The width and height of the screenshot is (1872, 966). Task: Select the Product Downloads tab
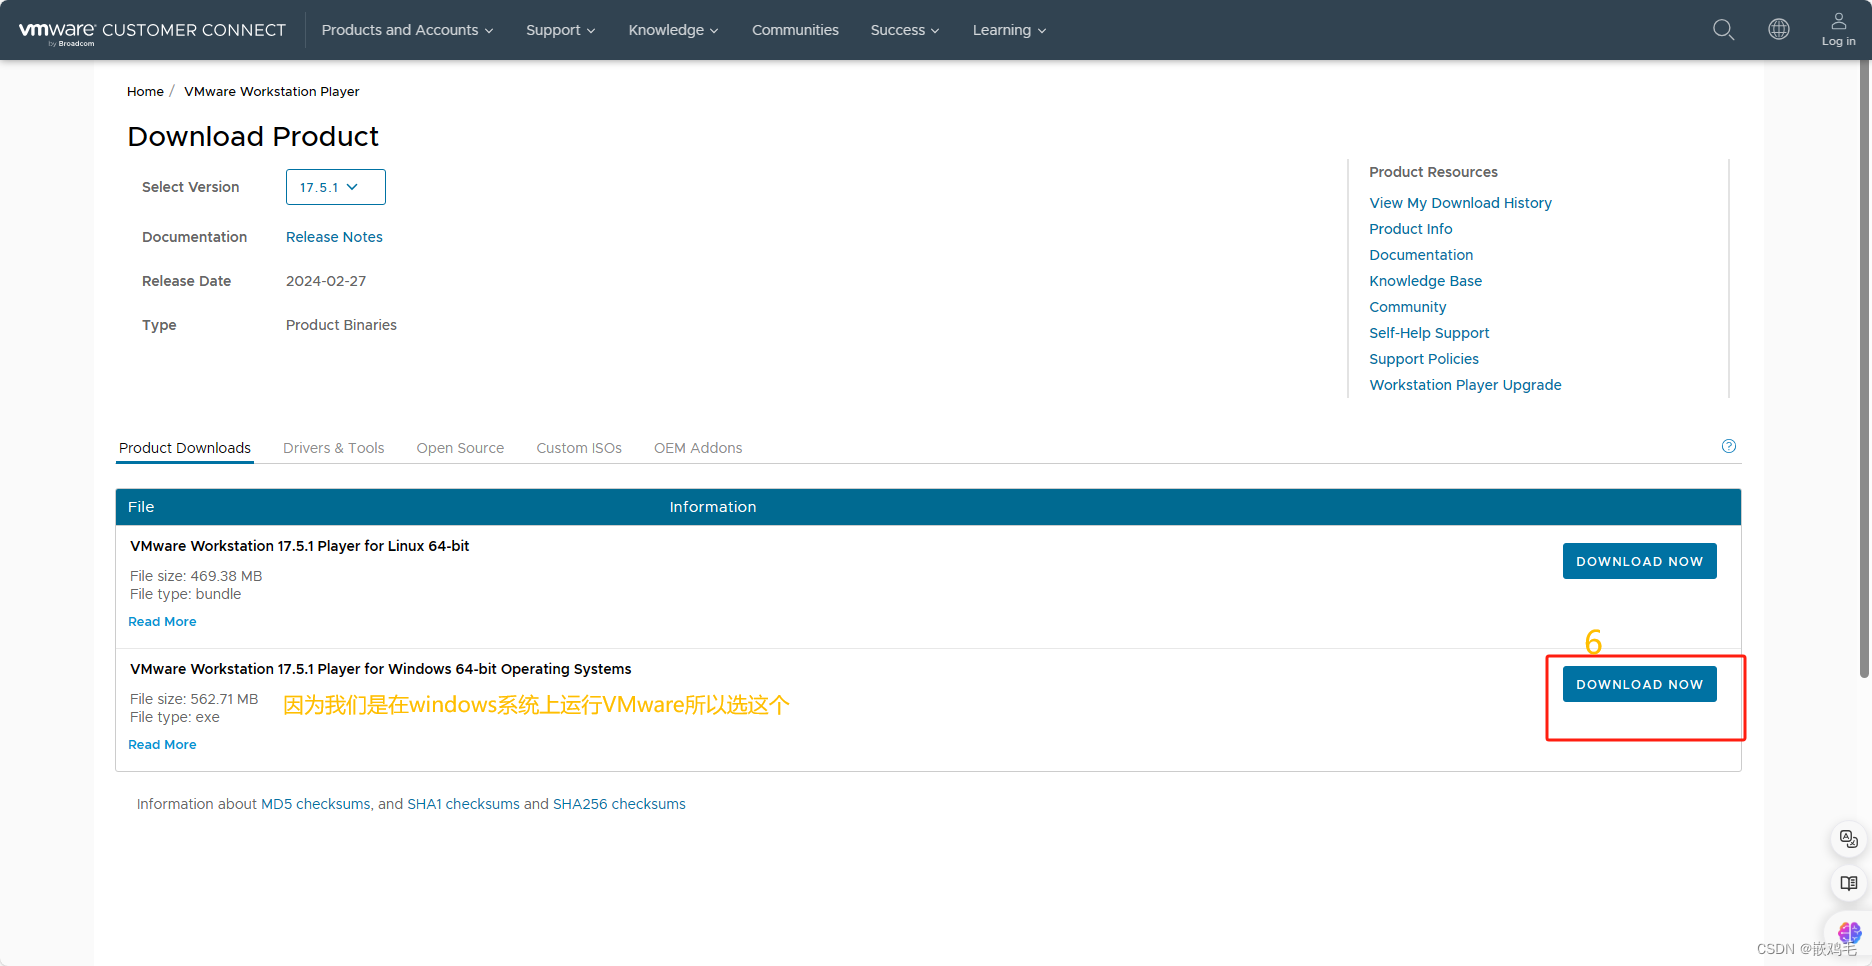[185, 448]
